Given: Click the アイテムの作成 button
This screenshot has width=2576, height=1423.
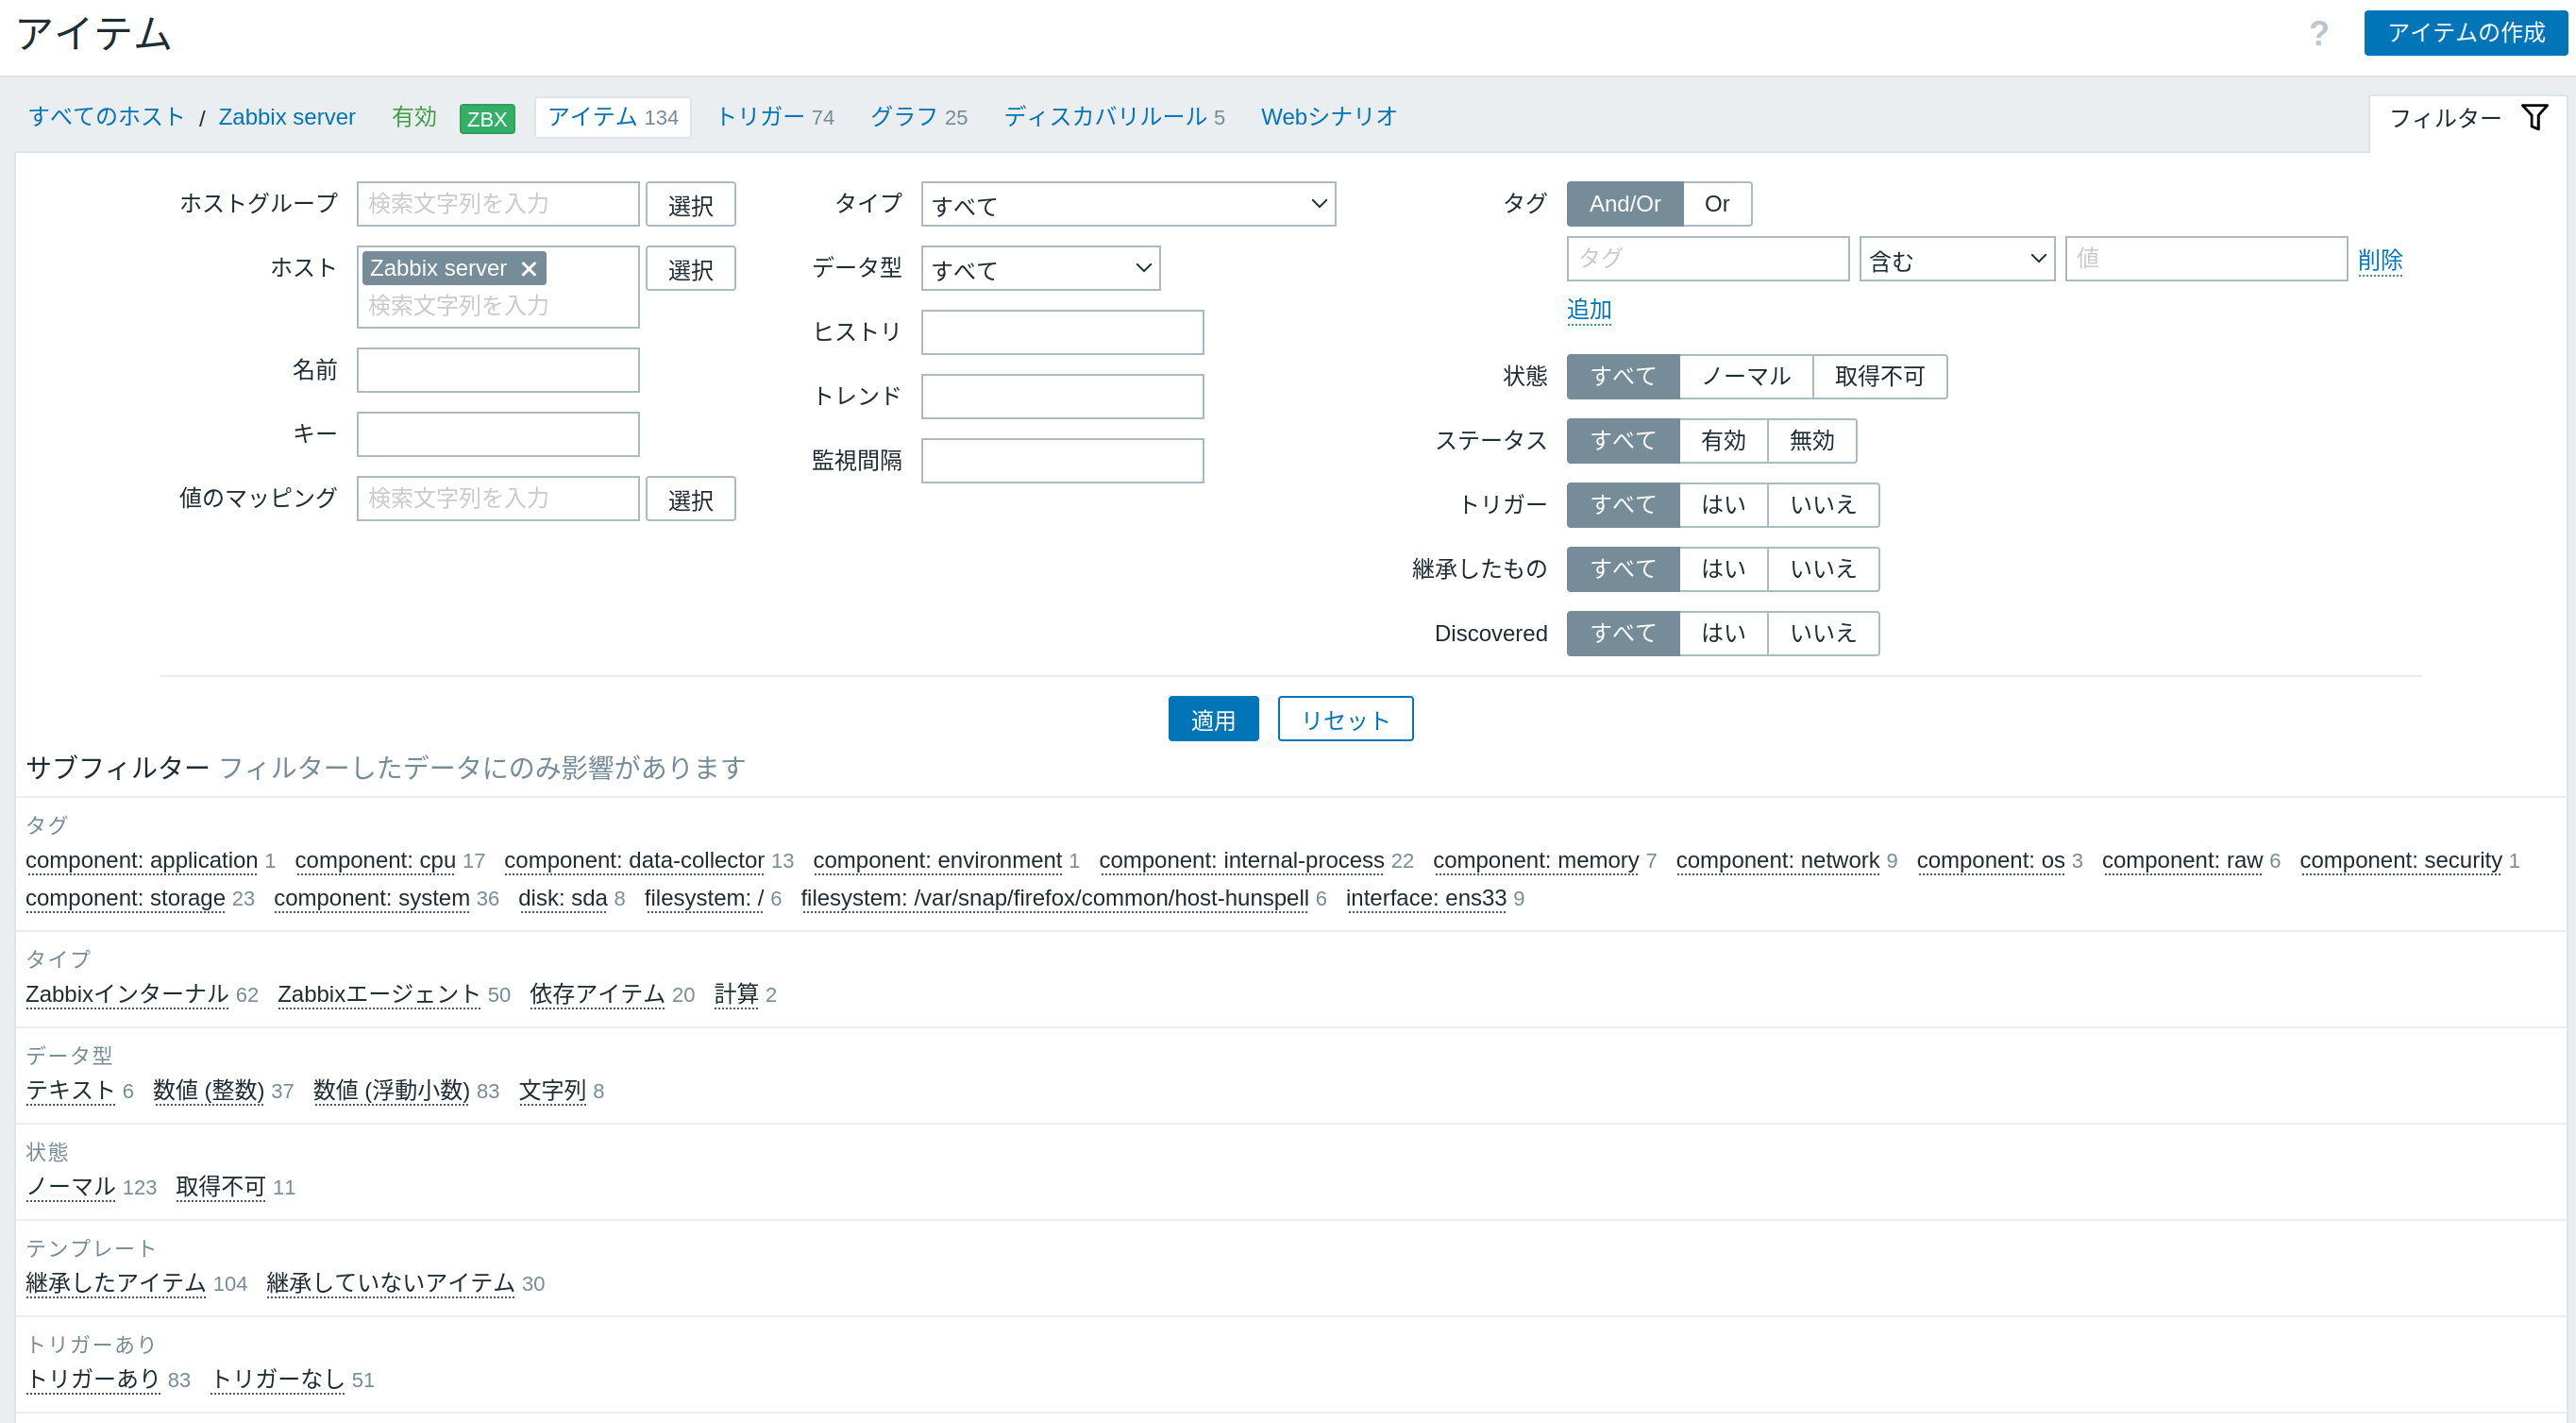Looking at the screenshot, I should (x=2465, y=33).
